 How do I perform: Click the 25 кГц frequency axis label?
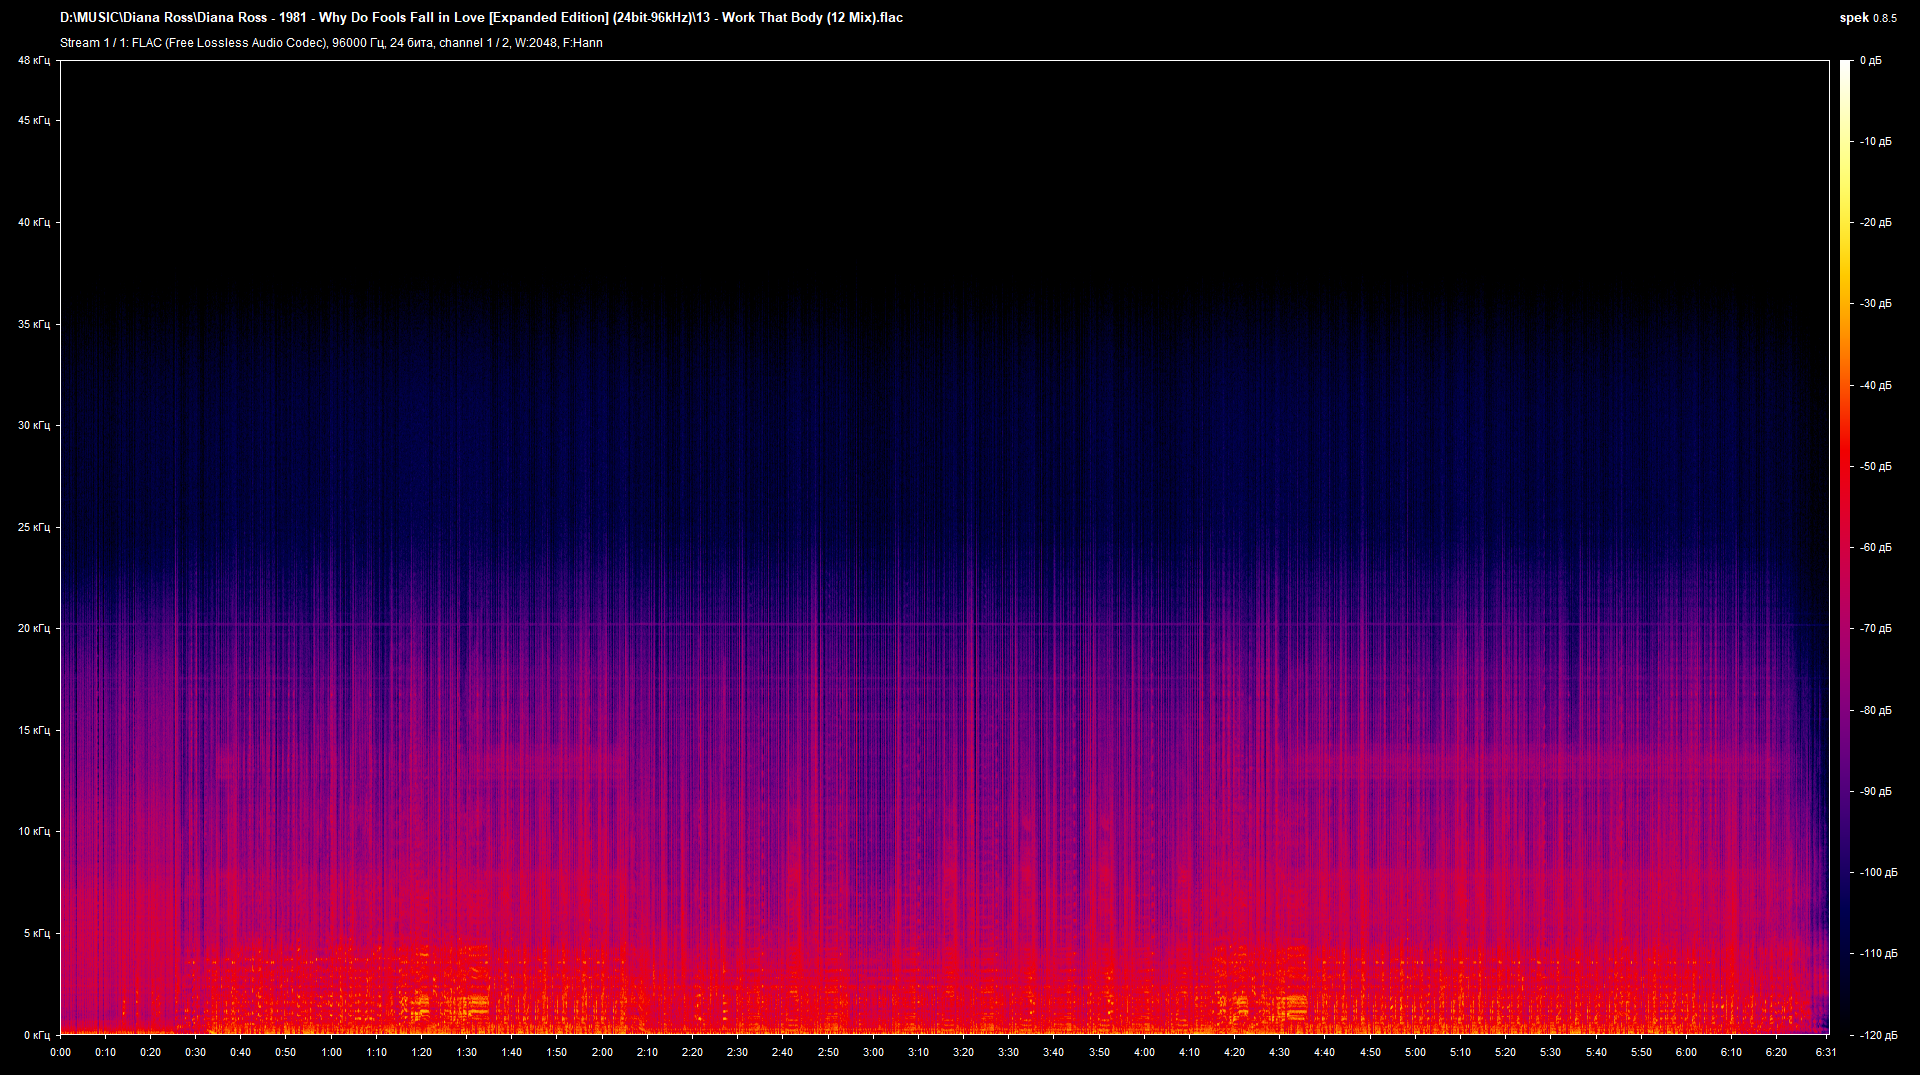coord(33,526)
